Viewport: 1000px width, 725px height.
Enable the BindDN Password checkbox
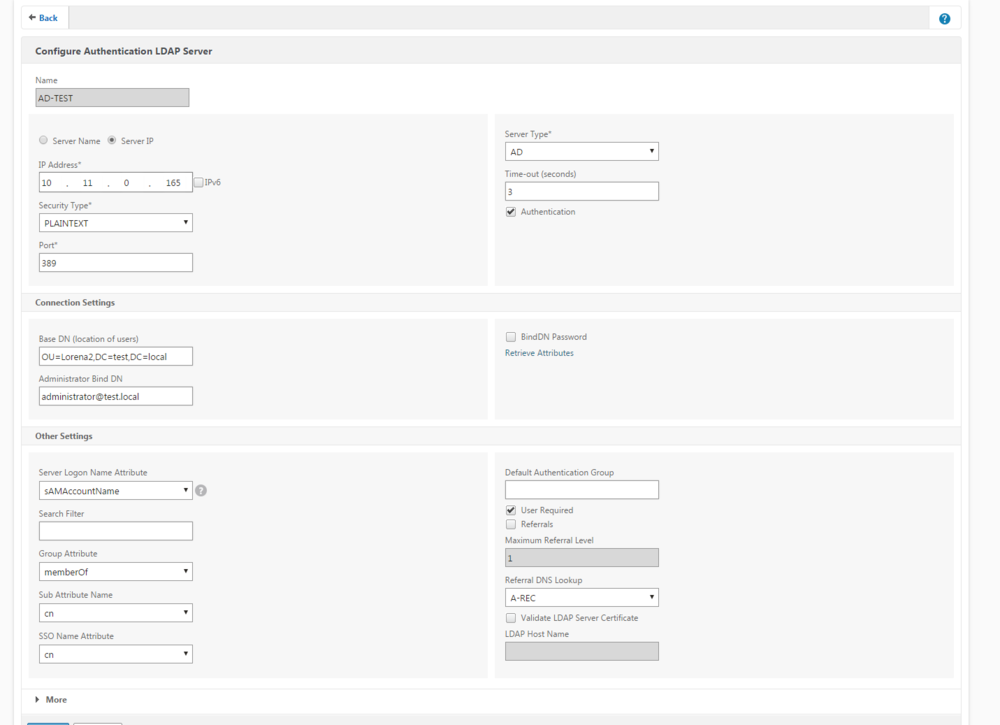(x=511, y=336)
